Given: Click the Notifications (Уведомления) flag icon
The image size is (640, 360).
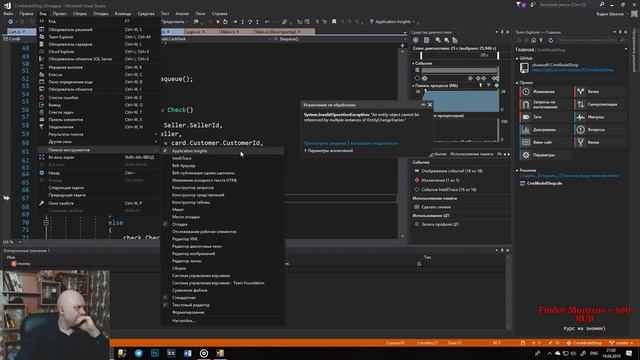Looking at the screenshot, I should (x=42, y=127).
